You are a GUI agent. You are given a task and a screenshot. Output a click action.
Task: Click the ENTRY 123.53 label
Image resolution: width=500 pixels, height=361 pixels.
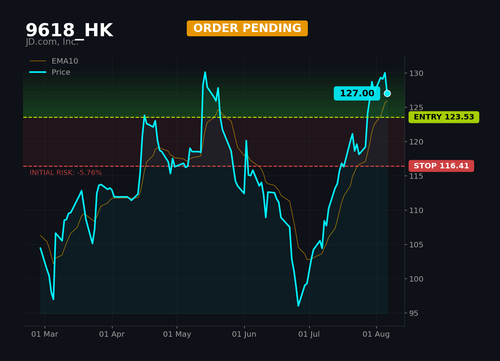click(x=444, y=117)
